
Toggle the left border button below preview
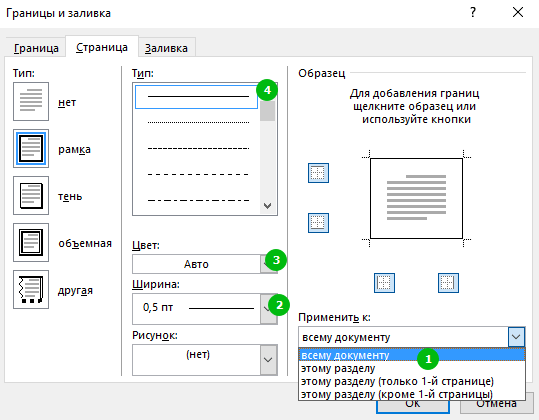(x=384, y=283)
